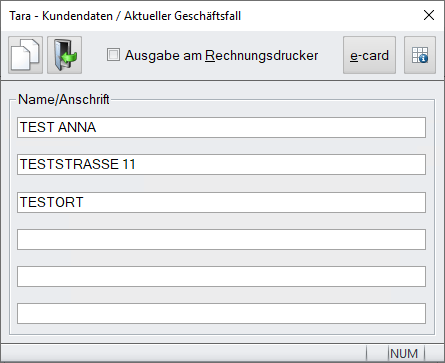Click the status bar panel left of NUM
The image size is (445, 363).
pyautogui.click(x=377, y=353)
